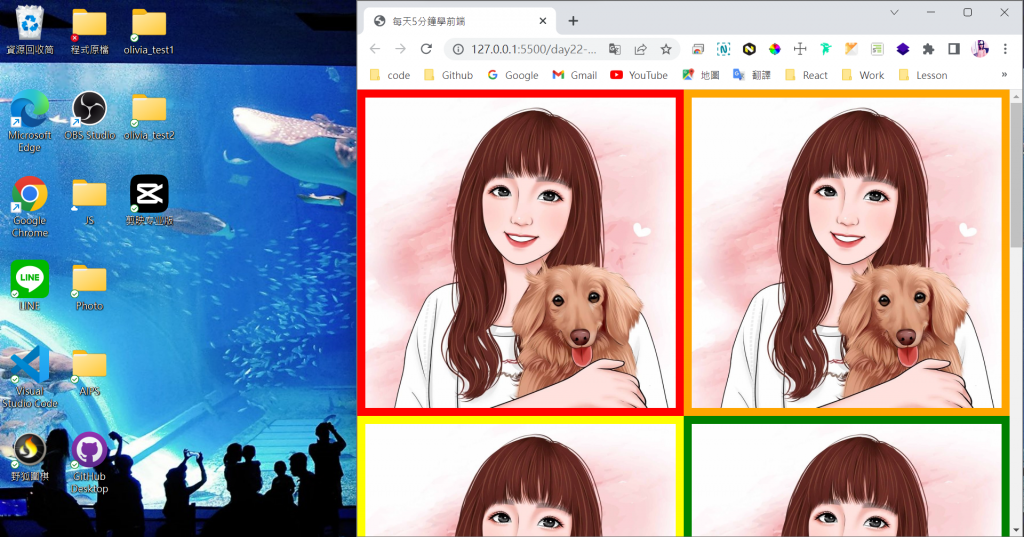Expand the tab search chevron
1024x537 pixels.
[894, 12]
